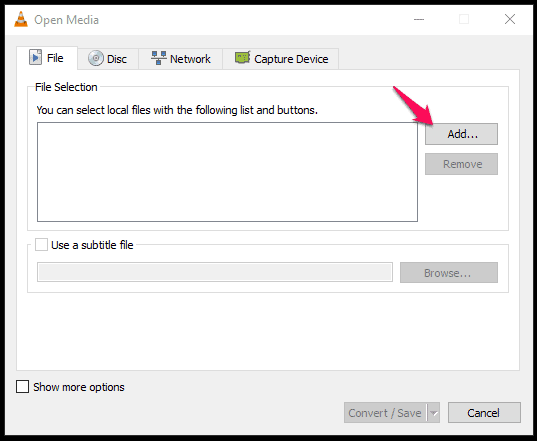
Task: Click the File tab play-file icon
Action: tap(35, 57)
